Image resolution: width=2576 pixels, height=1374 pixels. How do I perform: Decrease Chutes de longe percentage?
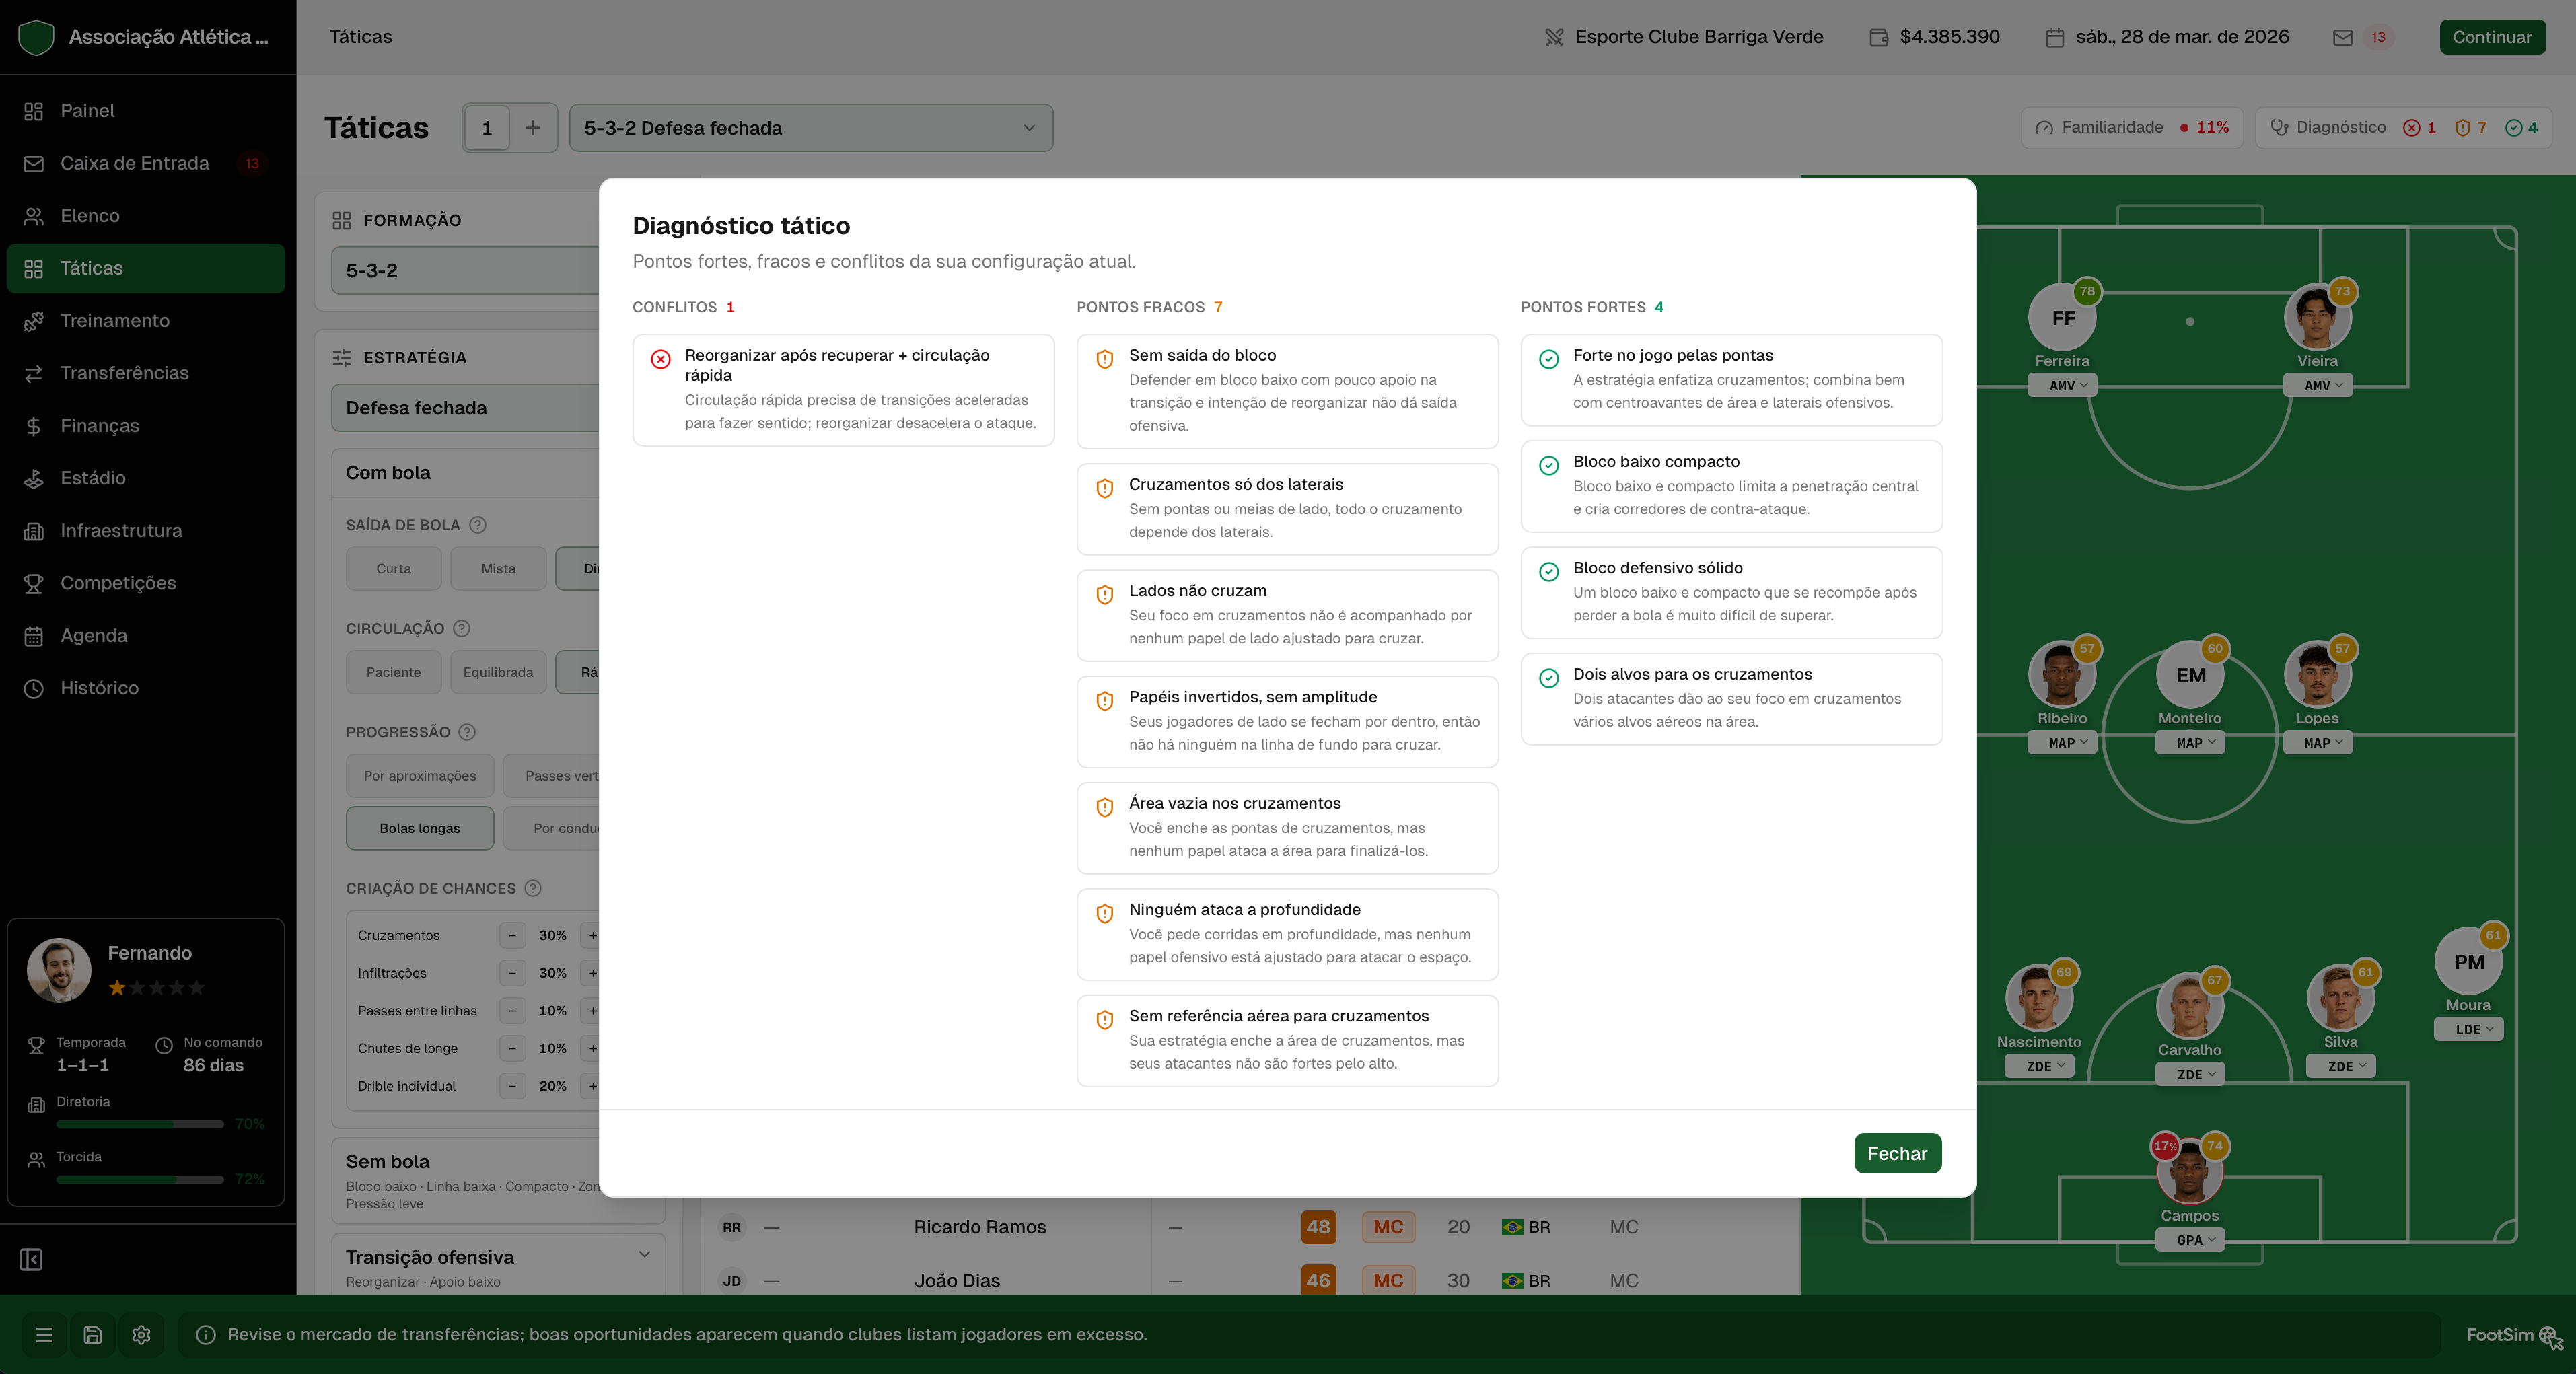(512, 1048)
